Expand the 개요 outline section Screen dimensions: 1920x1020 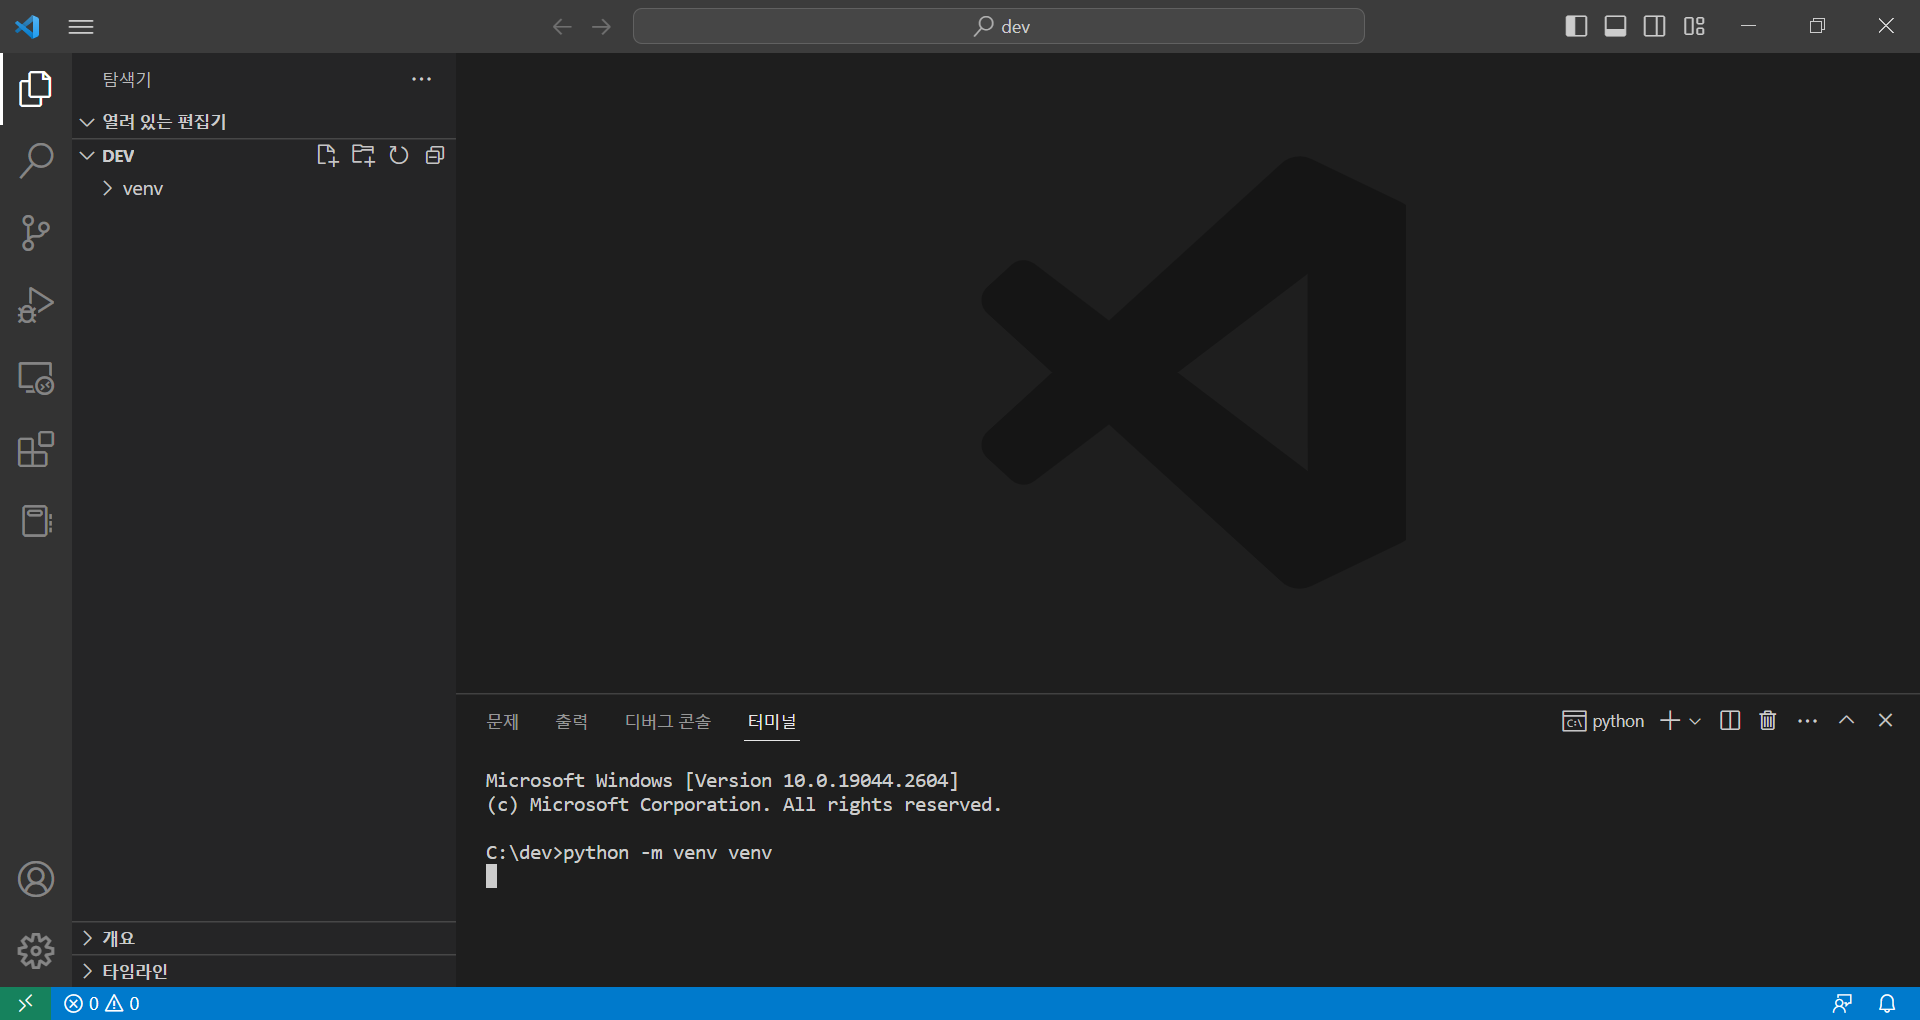[x=264, y=938]
